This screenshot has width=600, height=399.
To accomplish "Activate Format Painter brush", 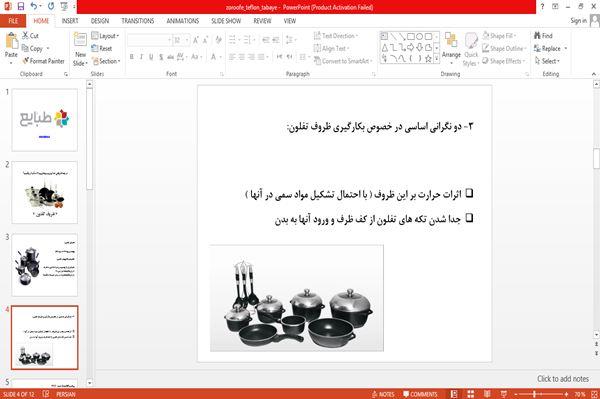I will pos(43,61).
